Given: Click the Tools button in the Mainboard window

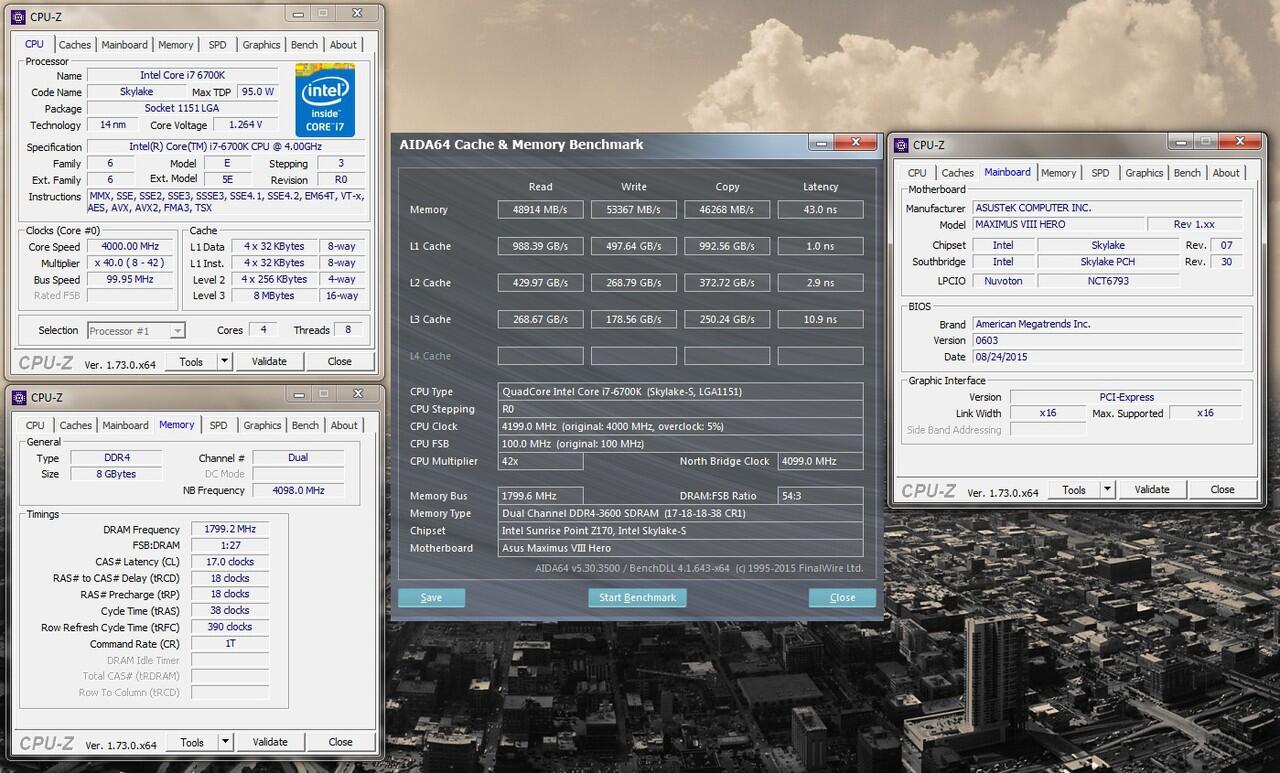Looking at the screenshot, I should tap(1074, 490).
